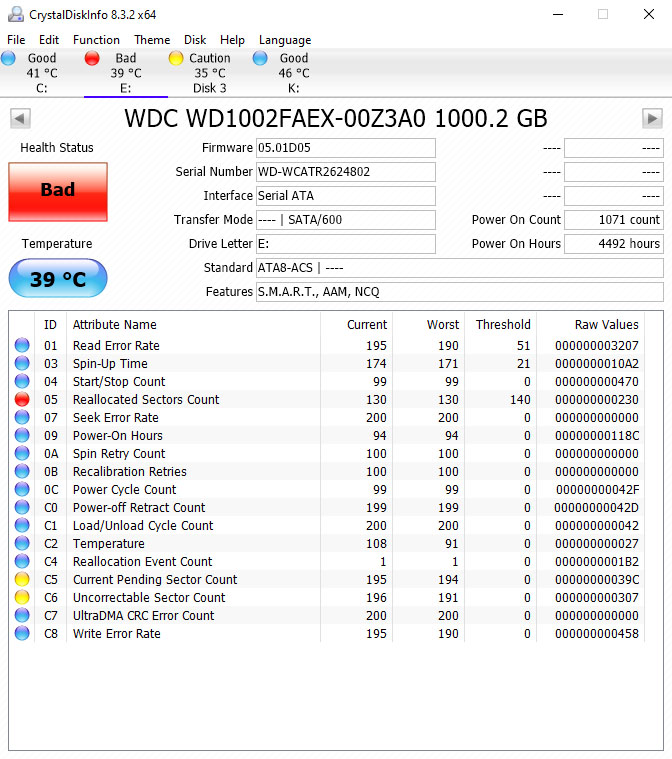Select the Good C: disk tab
672x759 pixels.
[42, 73]
